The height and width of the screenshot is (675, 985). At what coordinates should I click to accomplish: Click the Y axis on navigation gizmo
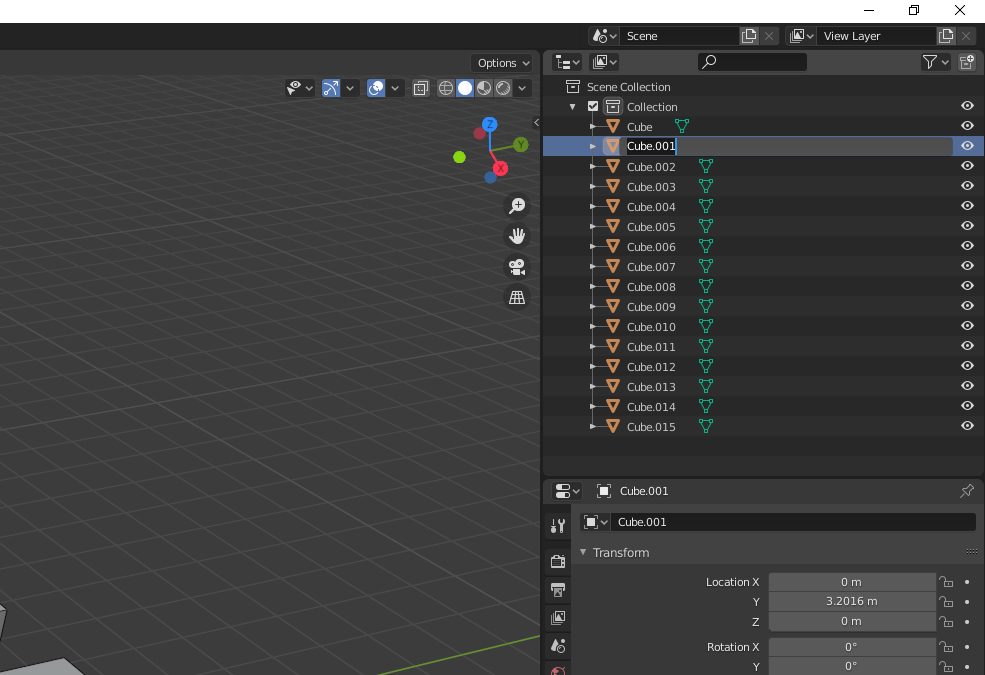(521, 145)
